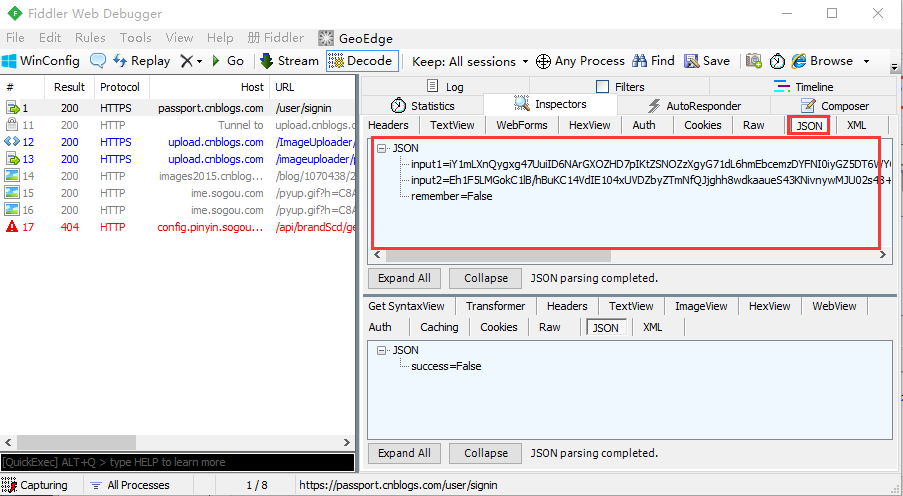Select session 13 upload row icon
Screen dimensions: 903x496
pyautogui.click(x=12, y=159)
